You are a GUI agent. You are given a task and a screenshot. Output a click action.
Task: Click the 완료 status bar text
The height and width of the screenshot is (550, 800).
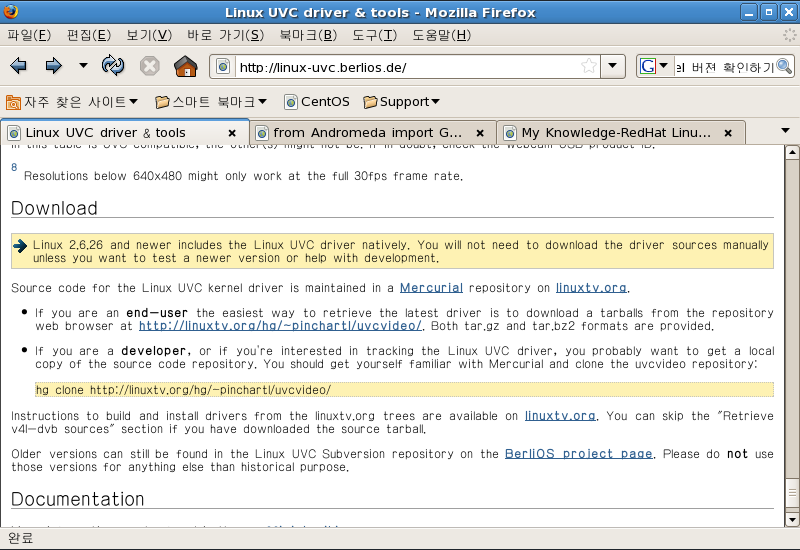(x=20, y=538)
